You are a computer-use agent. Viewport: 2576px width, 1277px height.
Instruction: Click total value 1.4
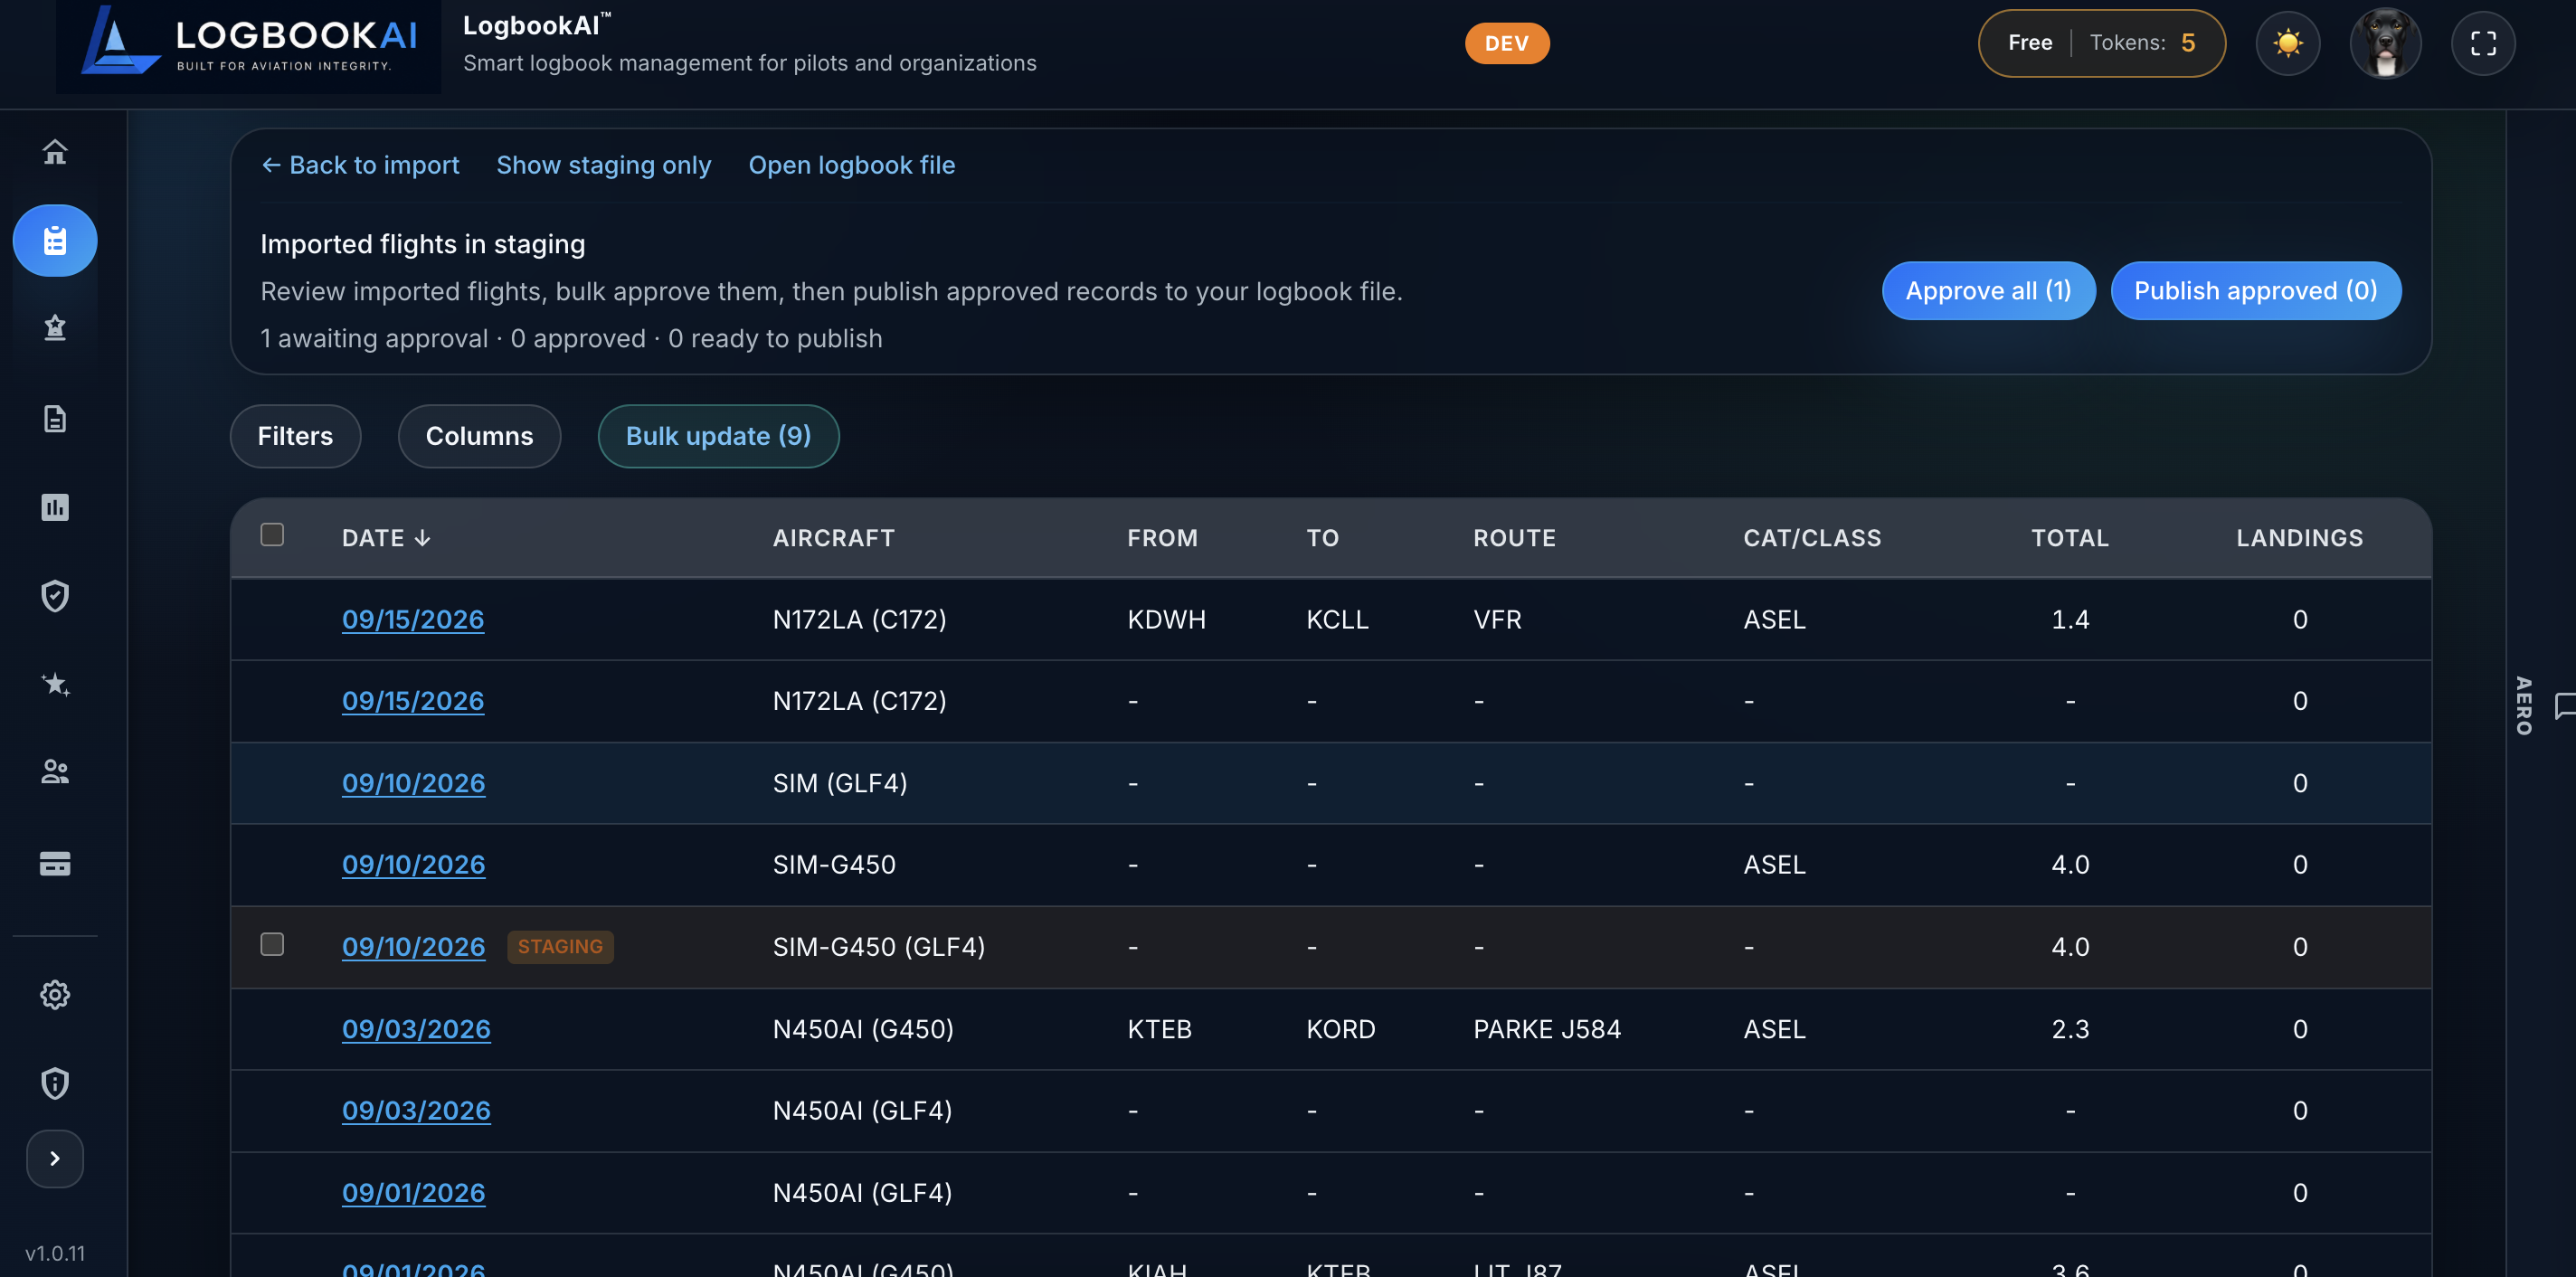point(2070,619)
